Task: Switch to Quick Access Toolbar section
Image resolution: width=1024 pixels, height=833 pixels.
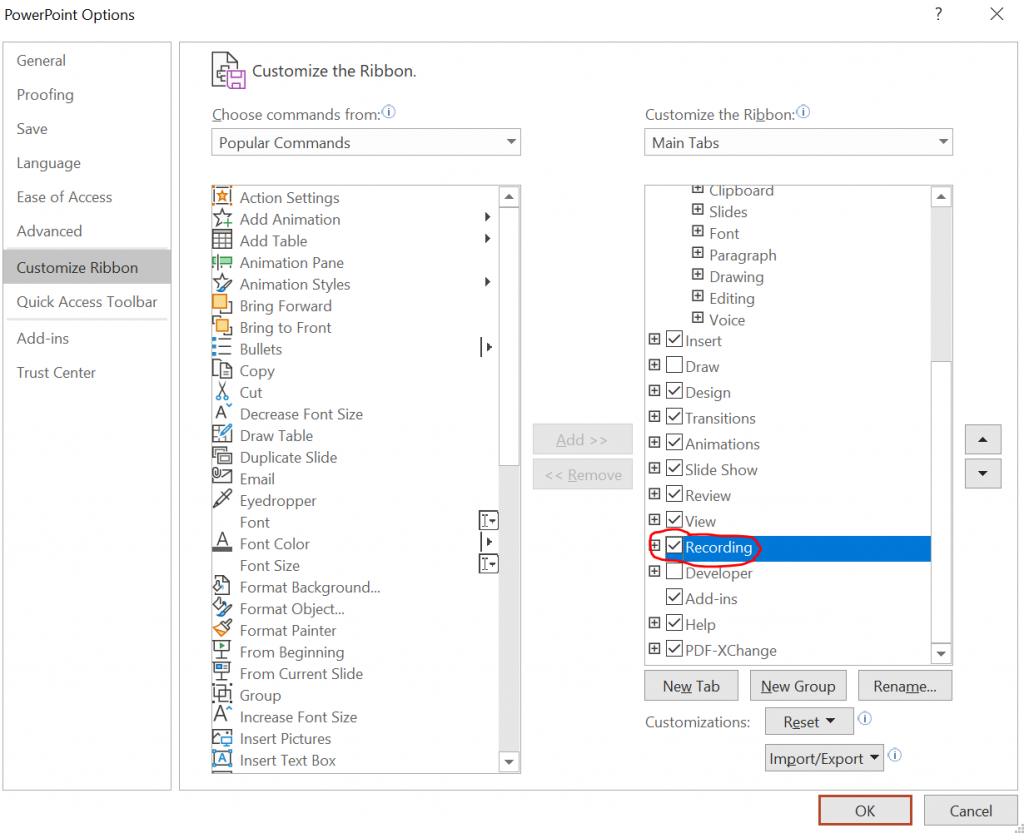Action: [87, 302]
